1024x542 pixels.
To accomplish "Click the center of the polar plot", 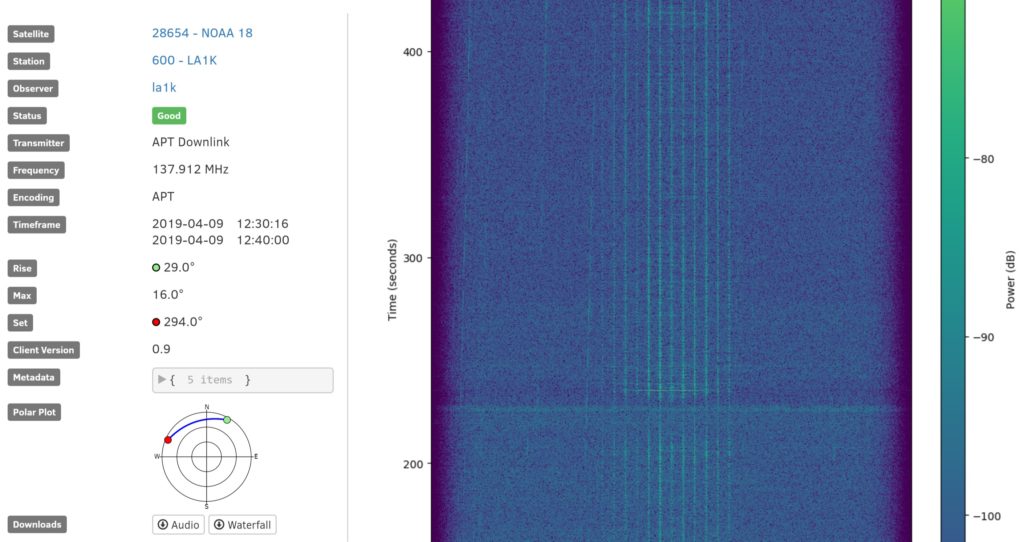I will coord(206,457).
